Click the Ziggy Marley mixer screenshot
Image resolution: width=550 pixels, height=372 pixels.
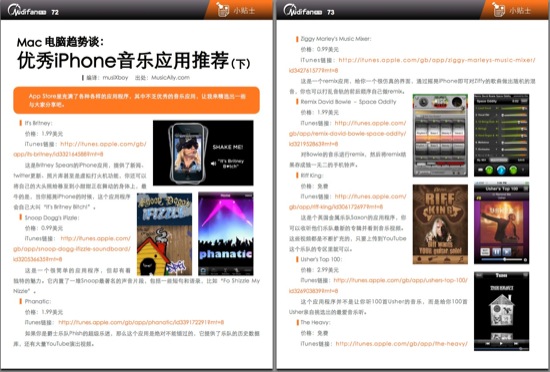pyautogui.click(x=440, y=135)
